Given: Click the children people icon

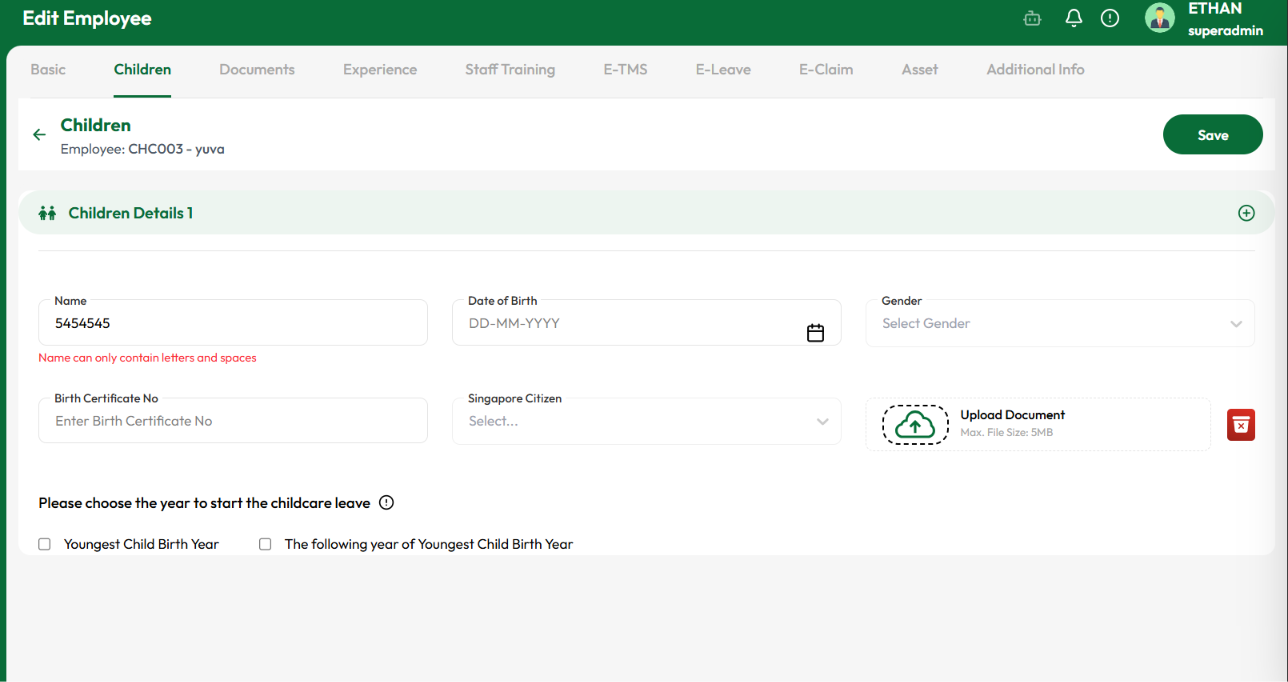Looking at the screenshot, I should coord(47,213).
